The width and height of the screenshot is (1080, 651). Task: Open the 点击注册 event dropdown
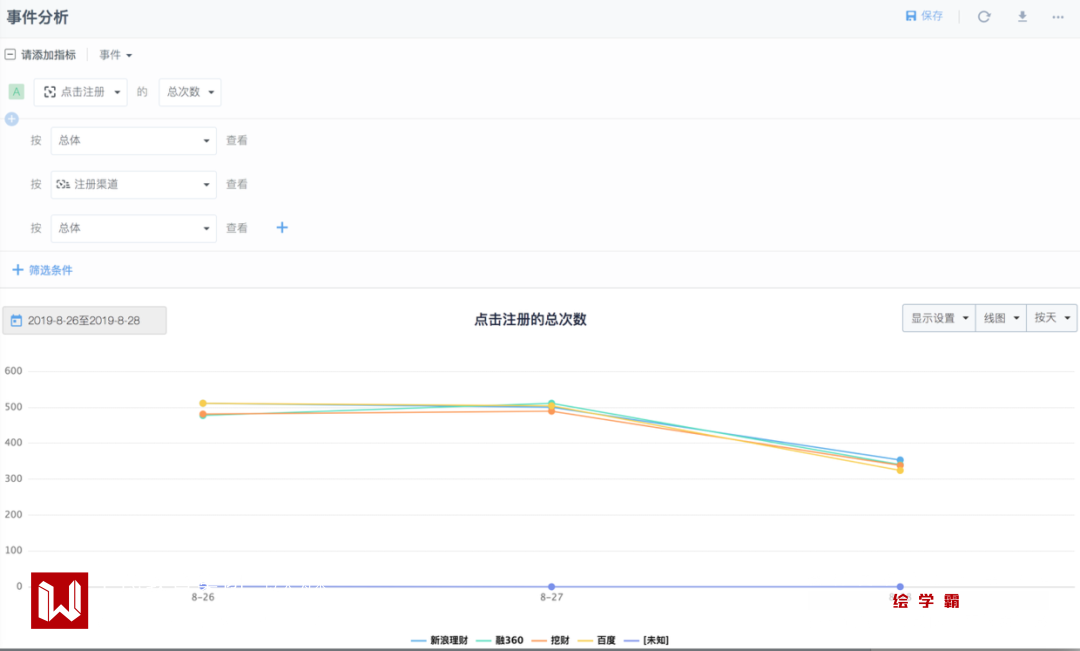[81, 92]
